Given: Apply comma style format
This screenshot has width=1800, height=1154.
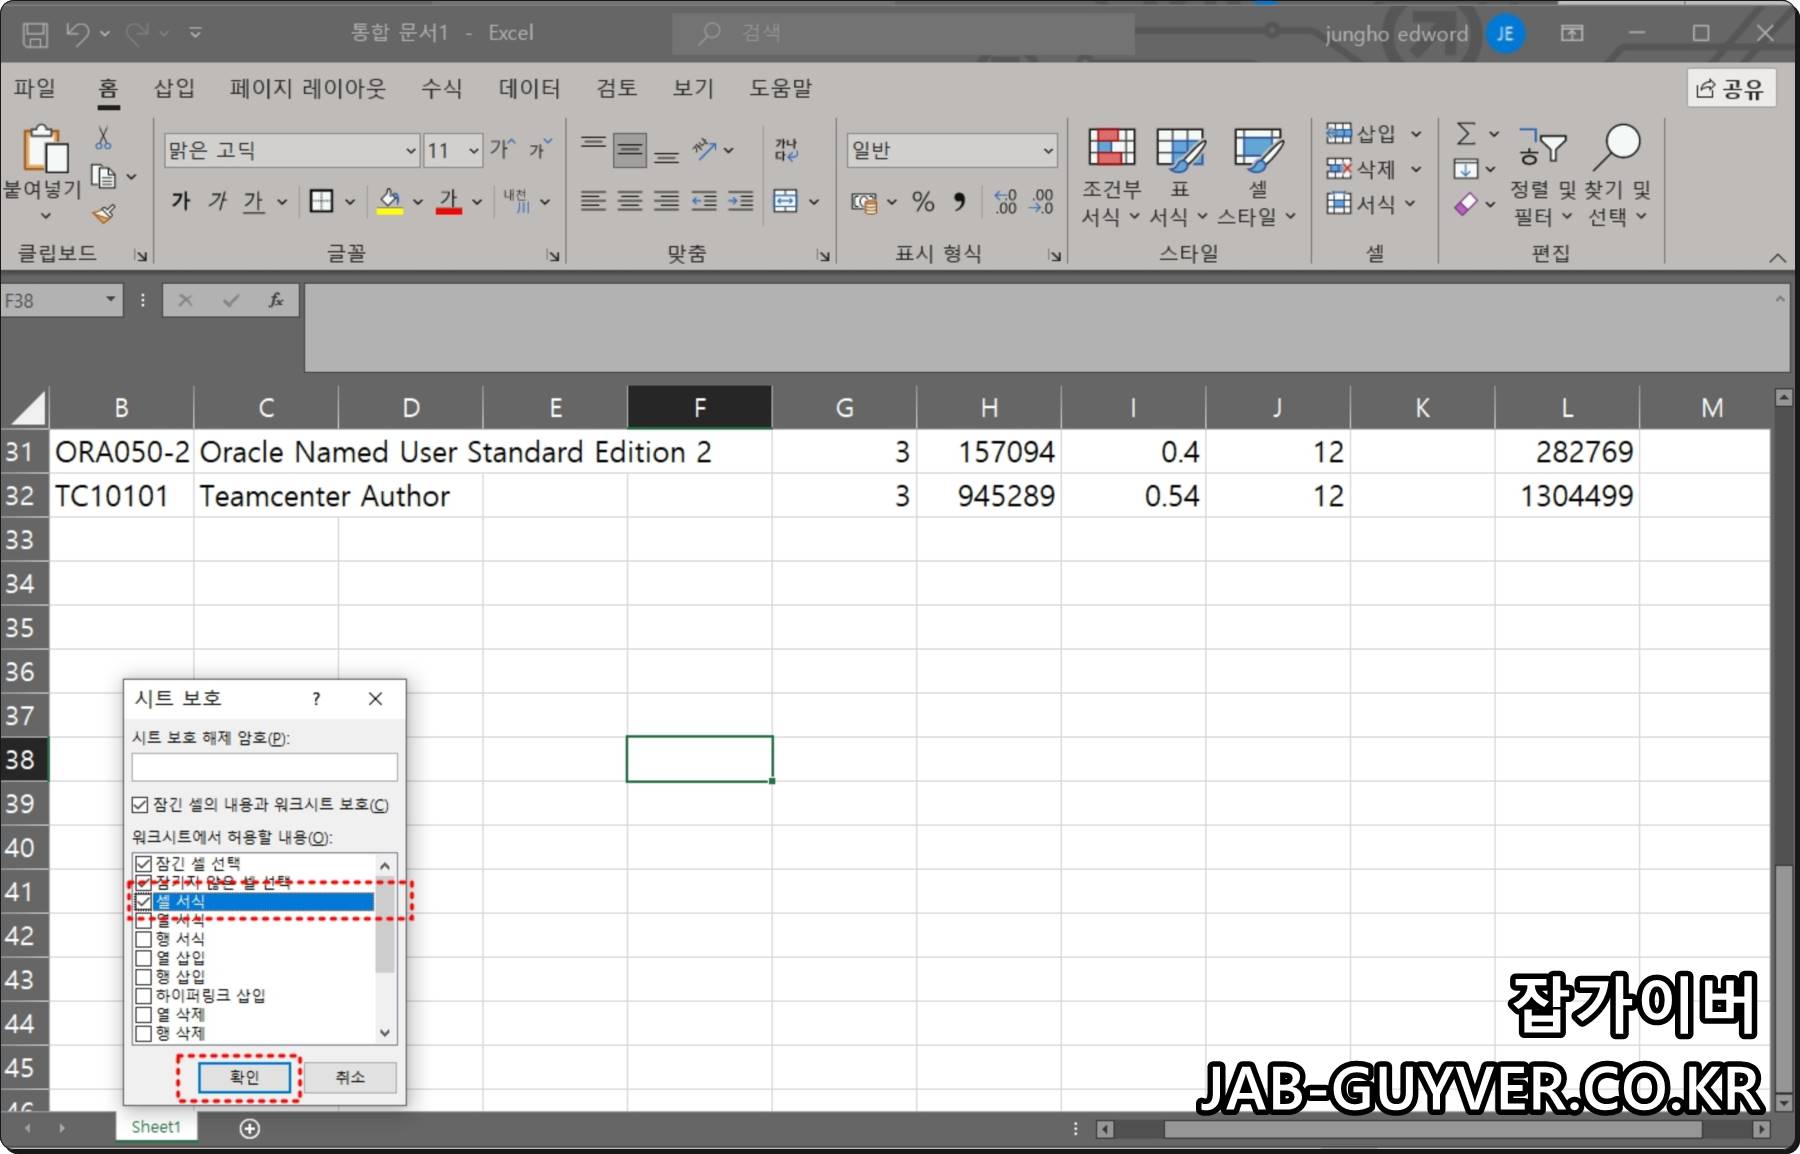Looking at the screenshot, I should click(959, 202).
